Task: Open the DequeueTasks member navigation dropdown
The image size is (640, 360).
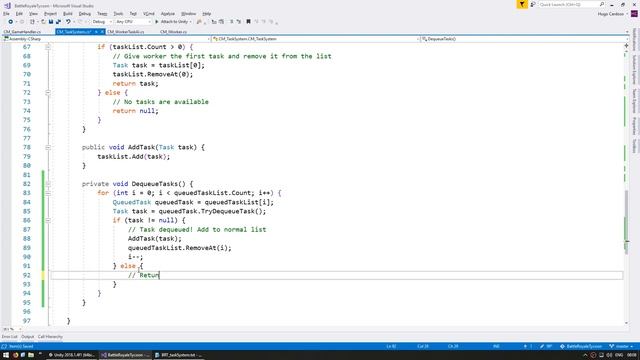Action: [x=525, y=39]
